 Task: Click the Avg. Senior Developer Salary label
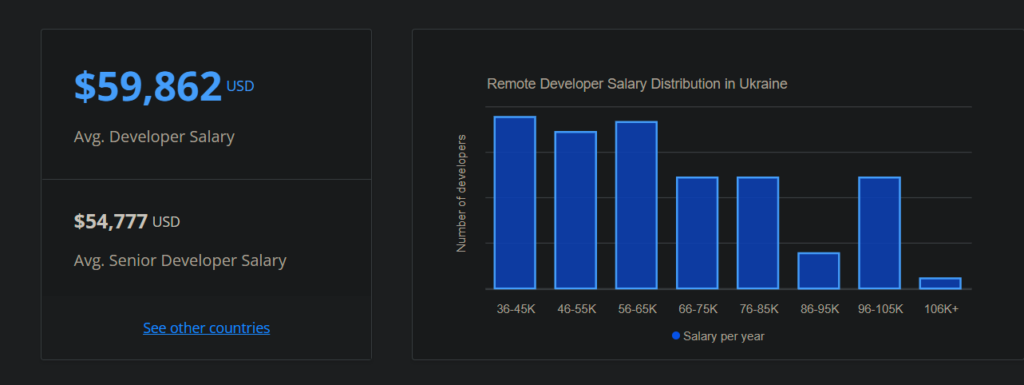click(180, 261)
